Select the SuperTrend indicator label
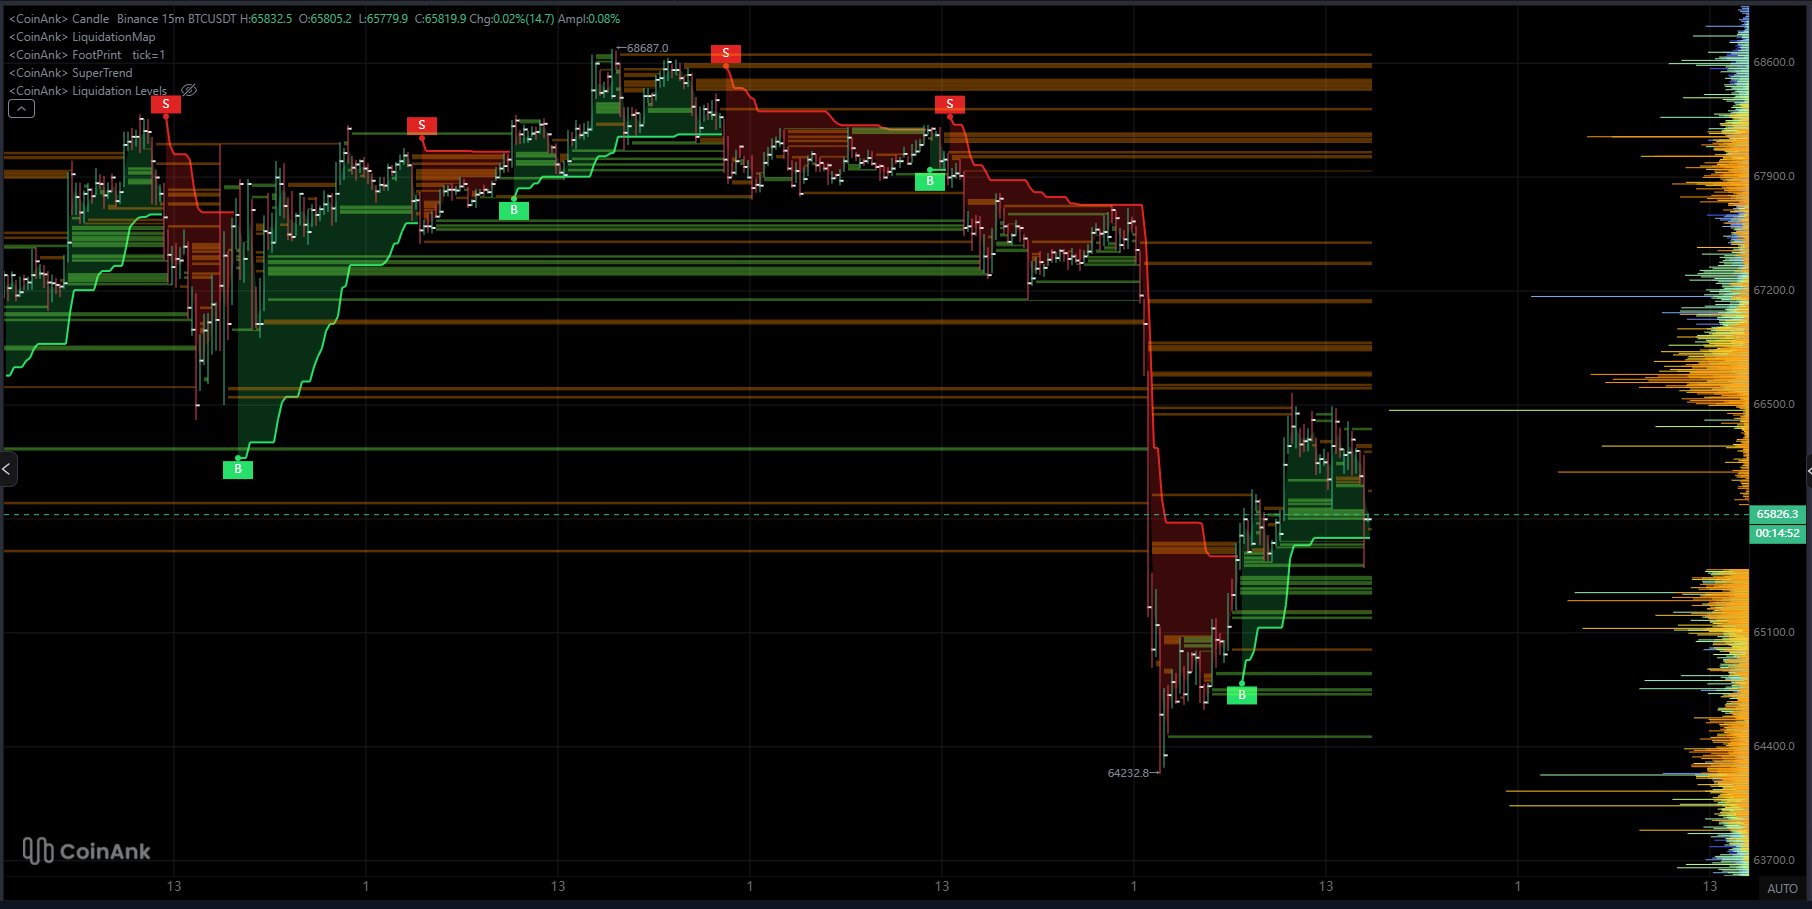Image resolution: width=1812 pixels, height=909 pixels. (71, 73)
